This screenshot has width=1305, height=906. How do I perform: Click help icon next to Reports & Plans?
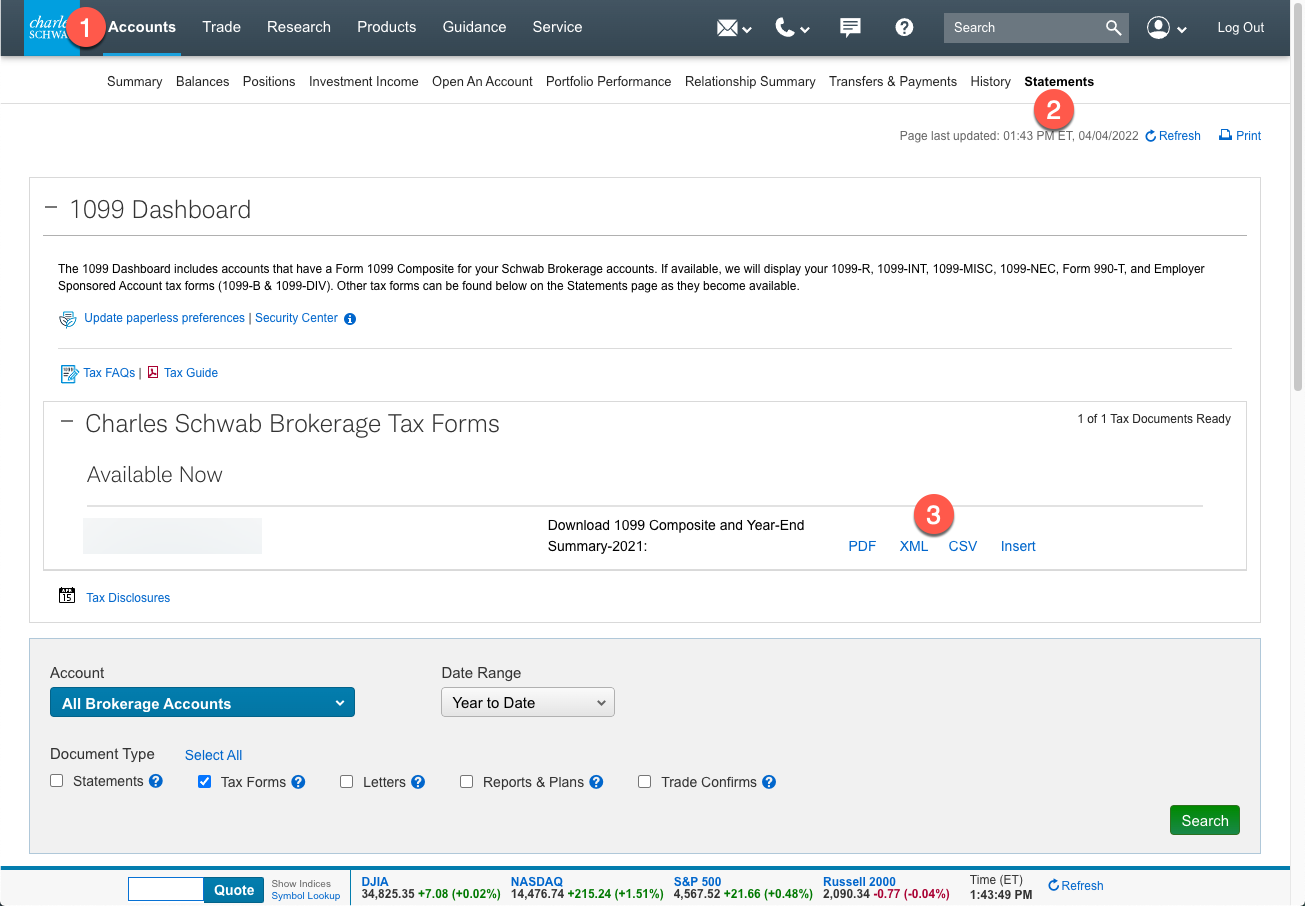click(x=596, y=782)
